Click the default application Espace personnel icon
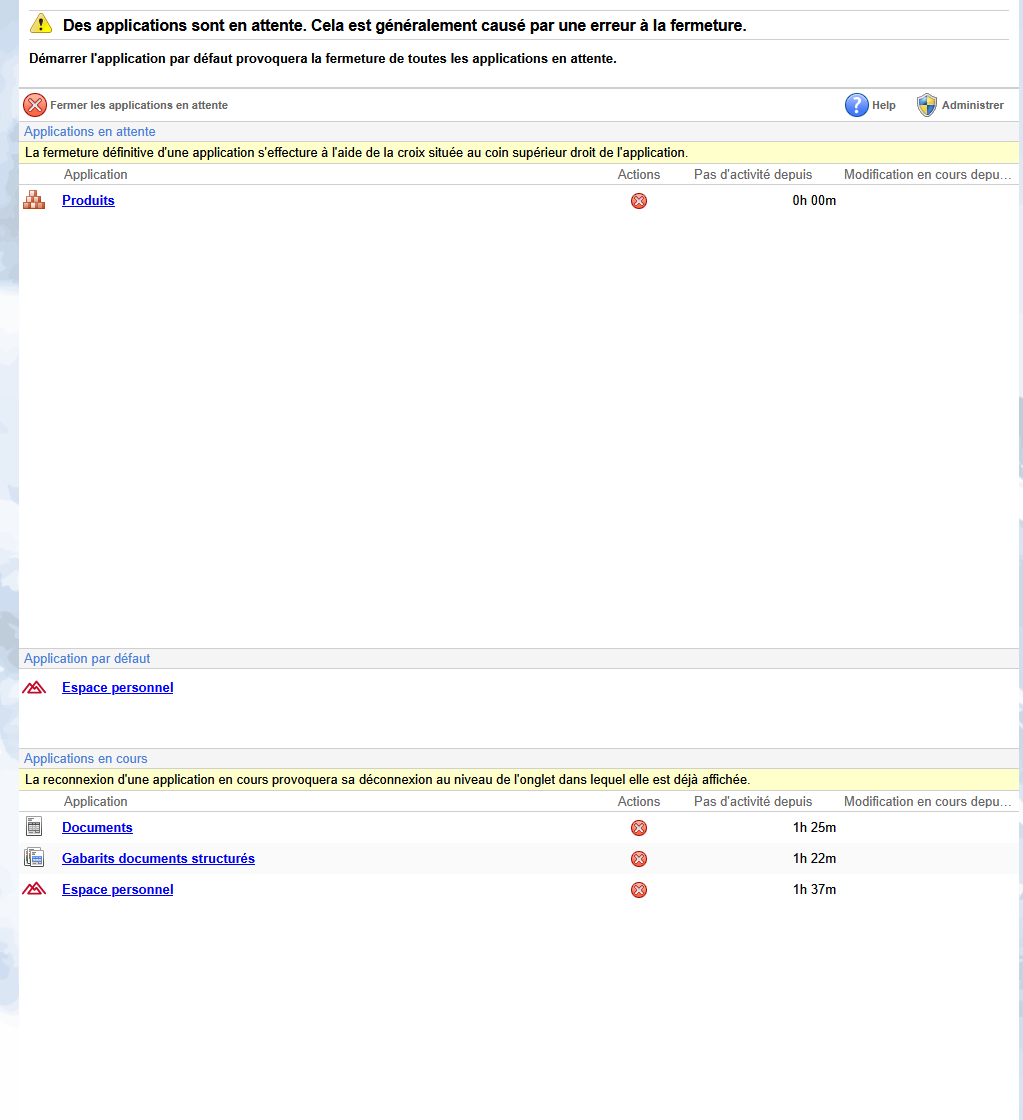 [34, 687]
